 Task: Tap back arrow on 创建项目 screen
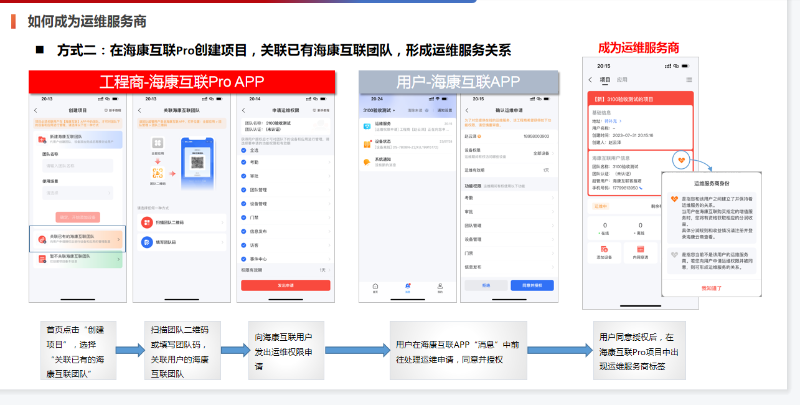(36, 110)
